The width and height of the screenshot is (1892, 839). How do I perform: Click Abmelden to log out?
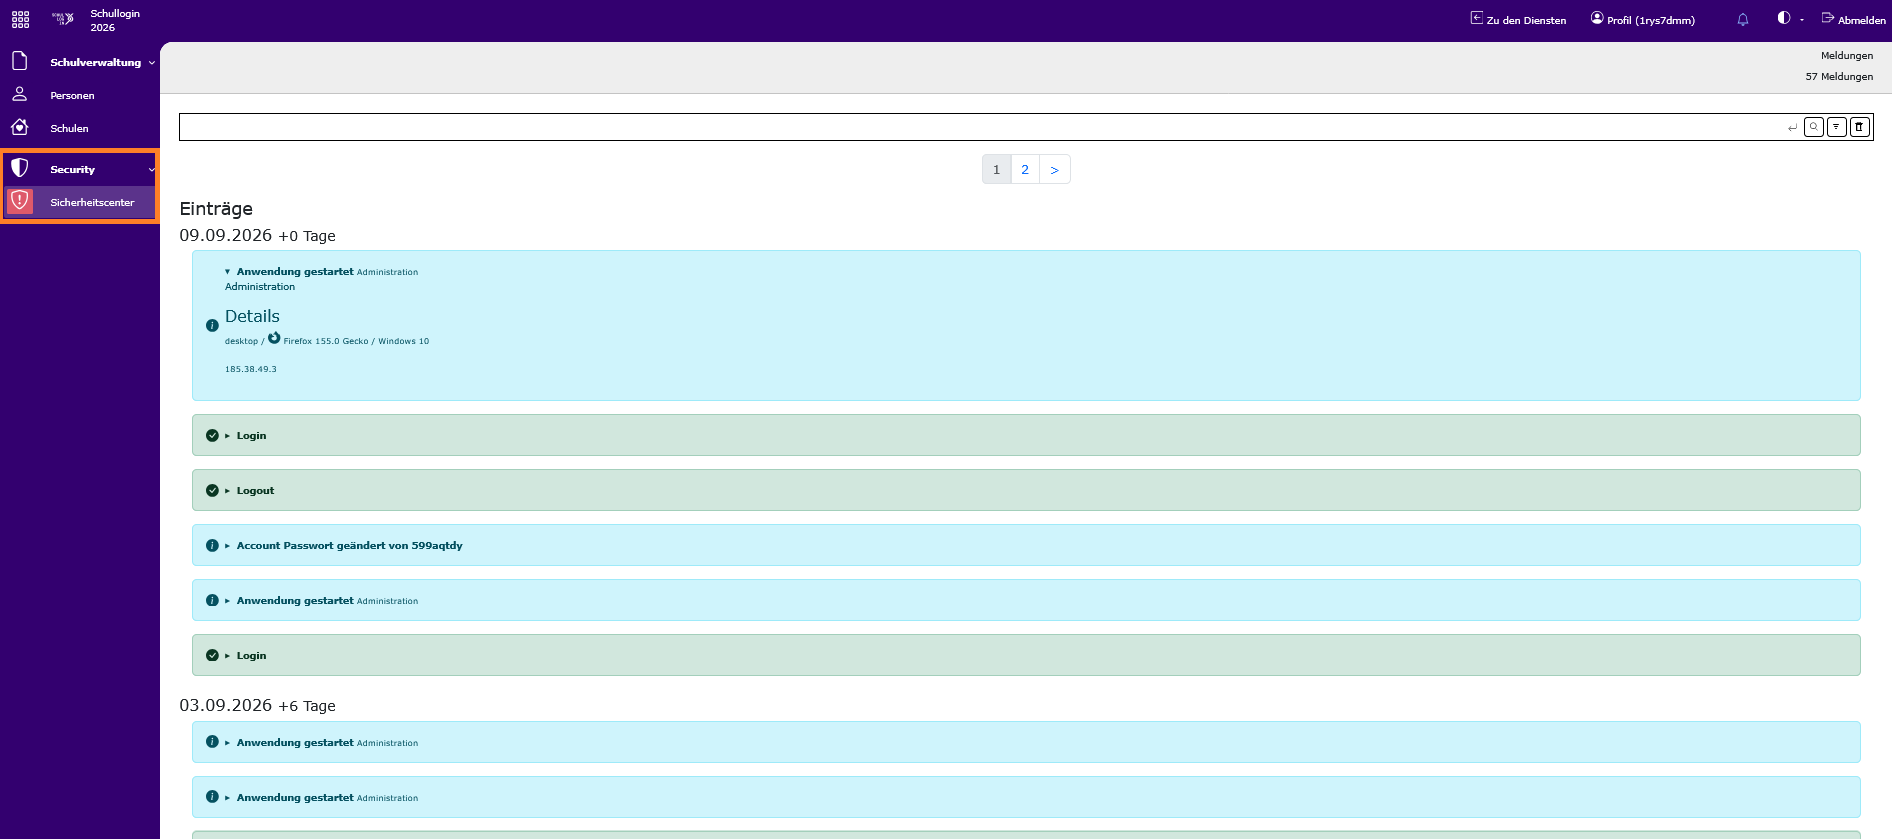click(1853, 20)
